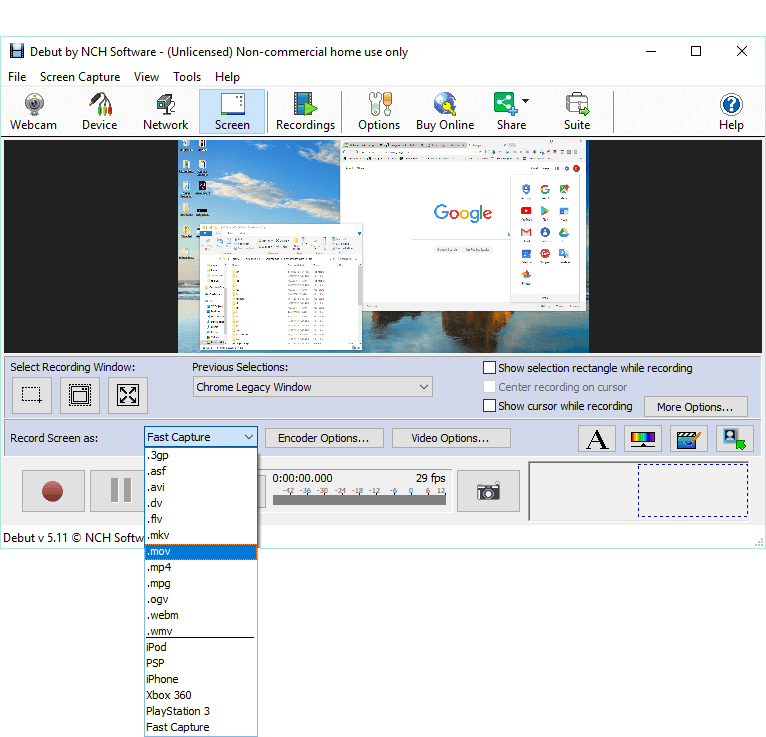Select .dv format from list
This screenshot has height=737, width=766.
point(201,503)
